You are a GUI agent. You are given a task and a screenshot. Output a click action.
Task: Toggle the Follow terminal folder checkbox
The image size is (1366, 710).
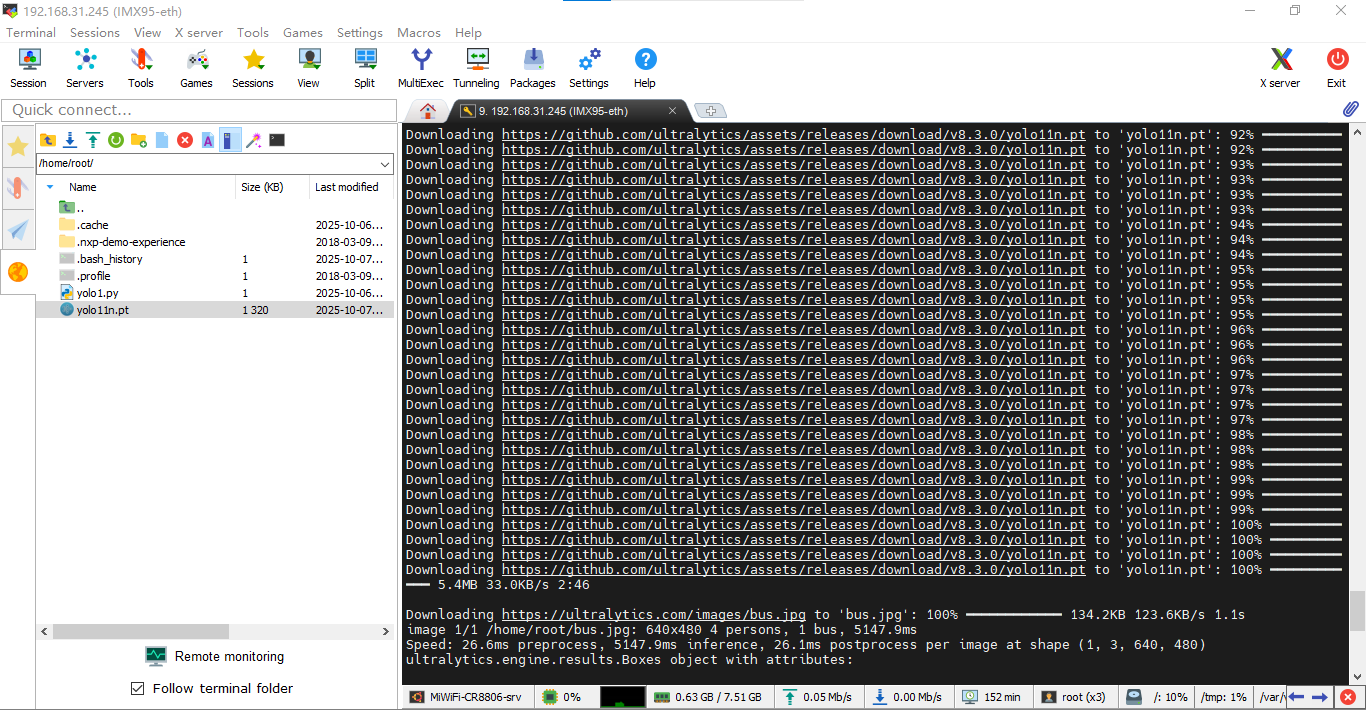click(138, 688)
